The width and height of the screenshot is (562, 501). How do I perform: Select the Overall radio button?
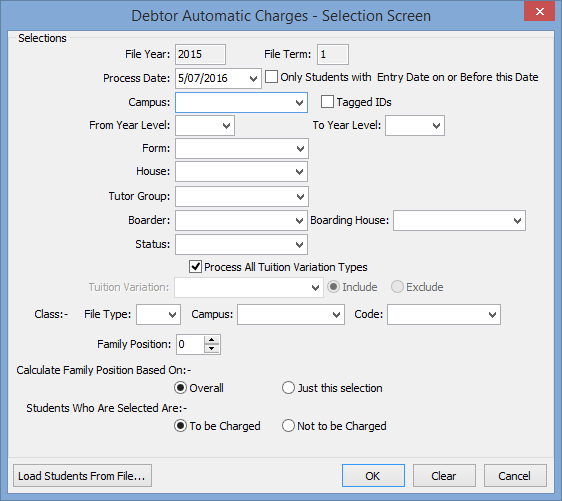pyautogui.click(x=180, y=388)
